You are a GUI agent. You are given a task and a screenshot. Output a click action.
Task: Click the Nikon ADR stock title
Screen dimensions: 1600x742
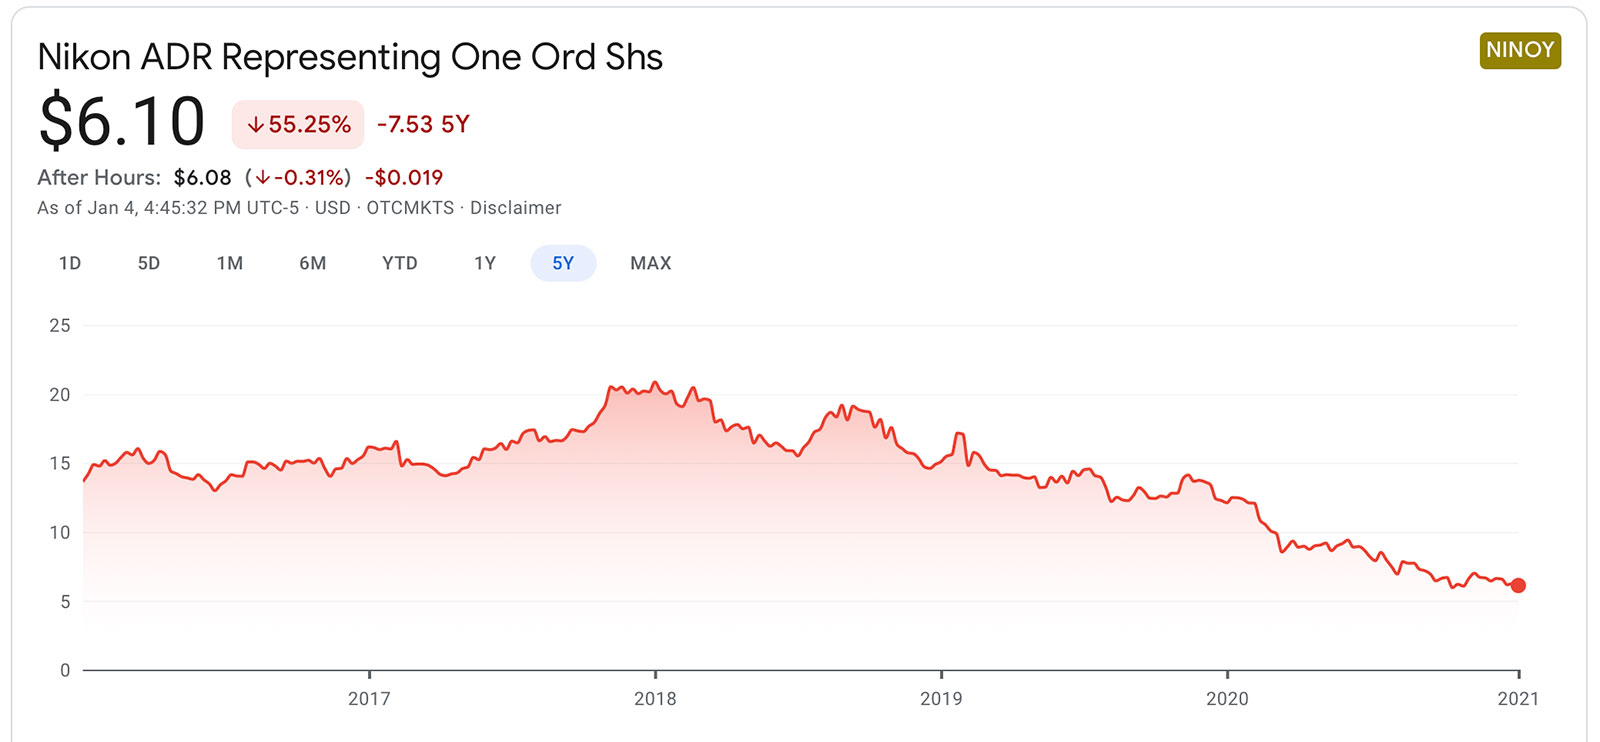(350, 57)
